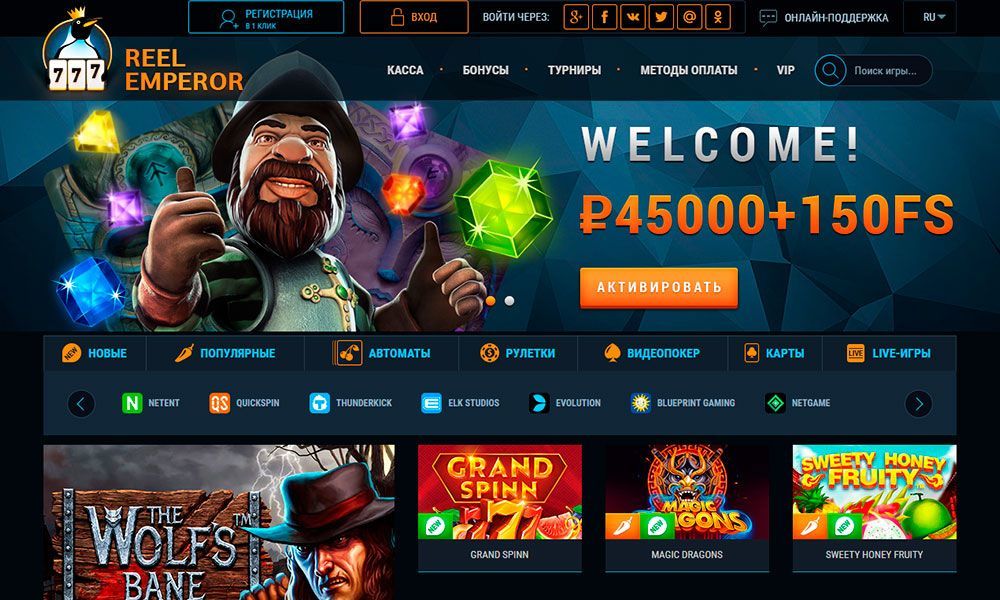Viewport: 1000px width, 600px height.
Task: Log in via Facebook icon
Action: (605, 17)
